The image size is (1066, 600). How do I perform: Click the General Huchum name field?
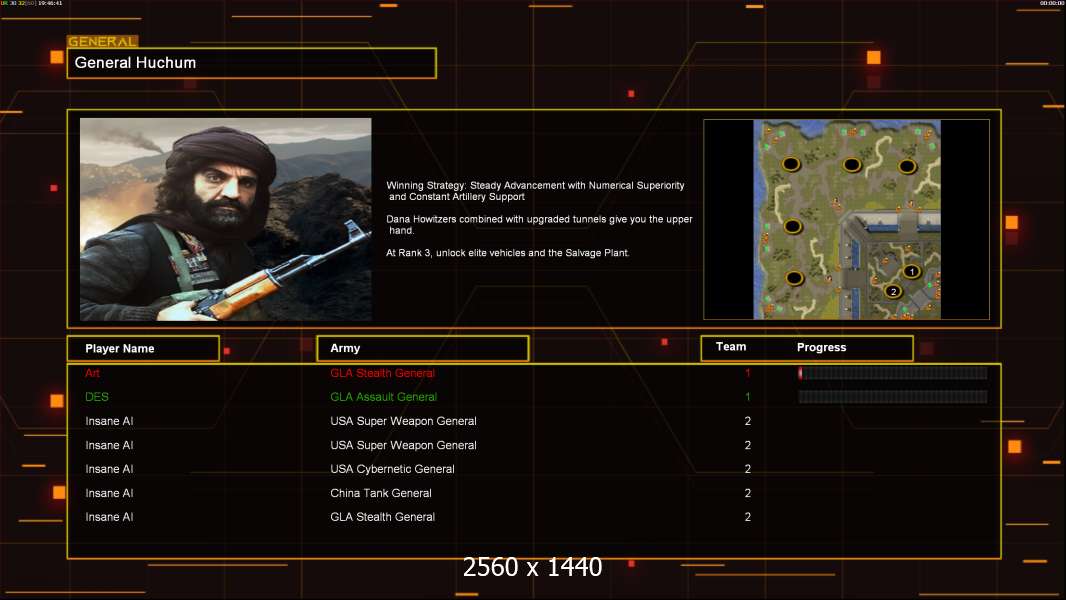(251, 63)
